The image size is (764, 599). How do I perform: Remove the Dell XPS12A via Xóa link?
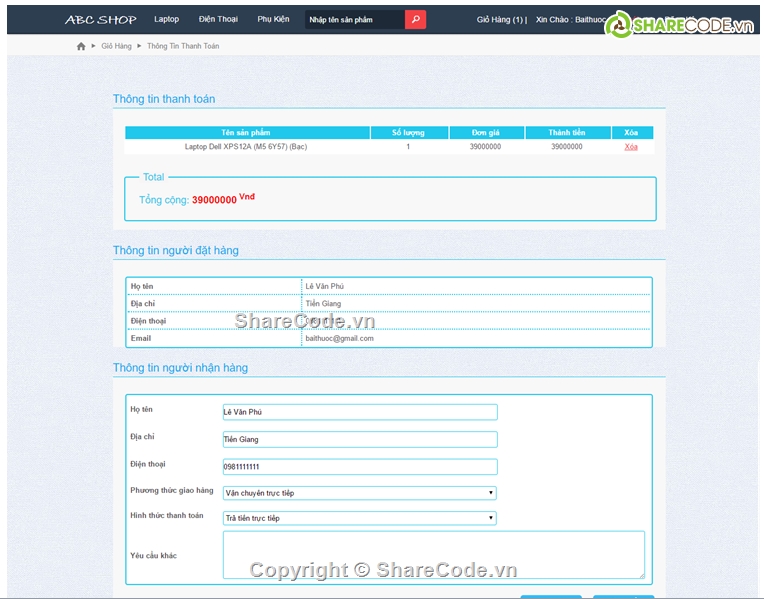tap(631, 147)
